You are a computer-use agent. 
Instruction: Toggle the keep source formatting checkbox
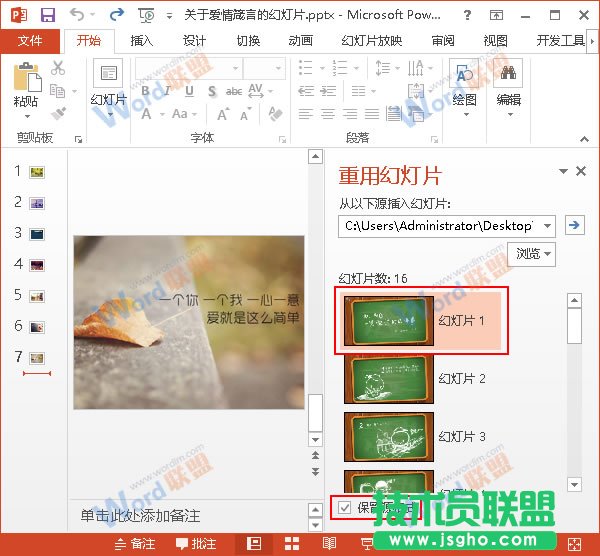pos(345,508)
